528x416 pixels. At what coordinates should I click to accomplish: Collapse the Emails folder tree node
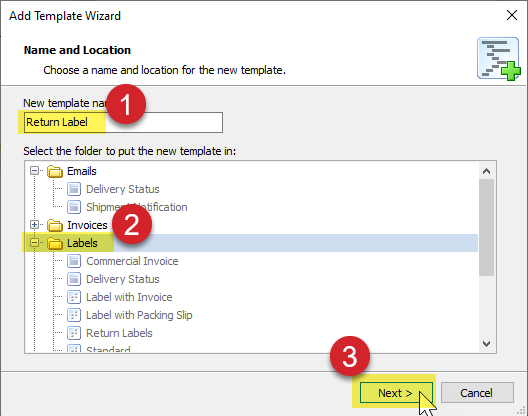tap(34, 170)
